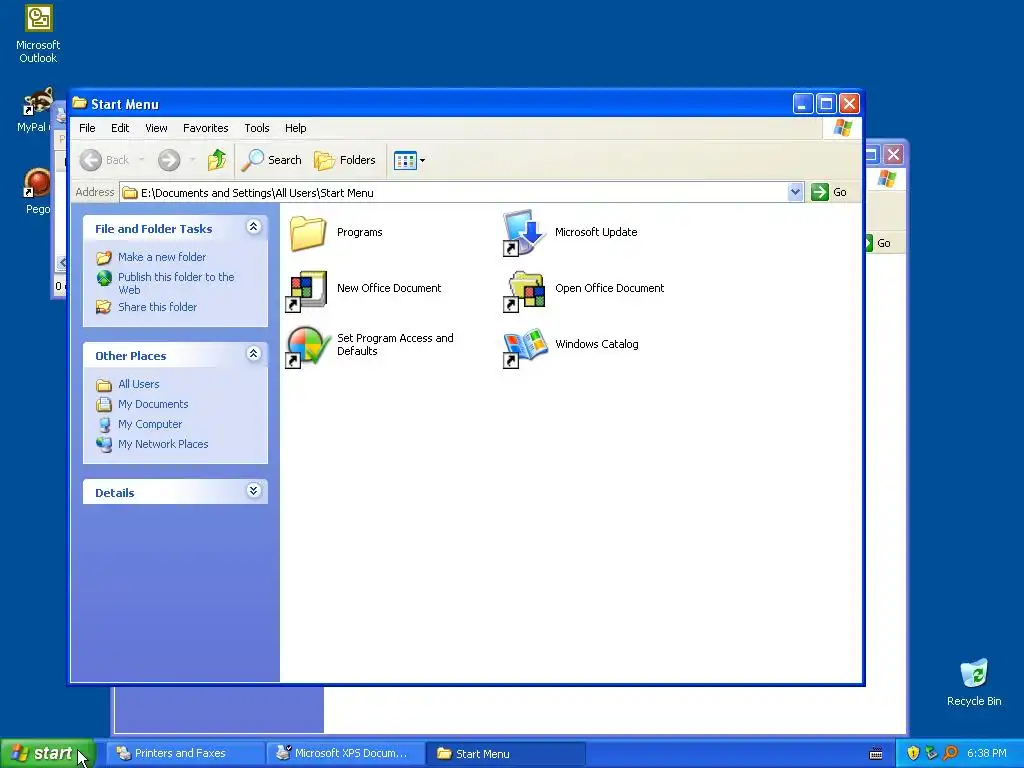Collapse the Other Places panel

(253, 354)
